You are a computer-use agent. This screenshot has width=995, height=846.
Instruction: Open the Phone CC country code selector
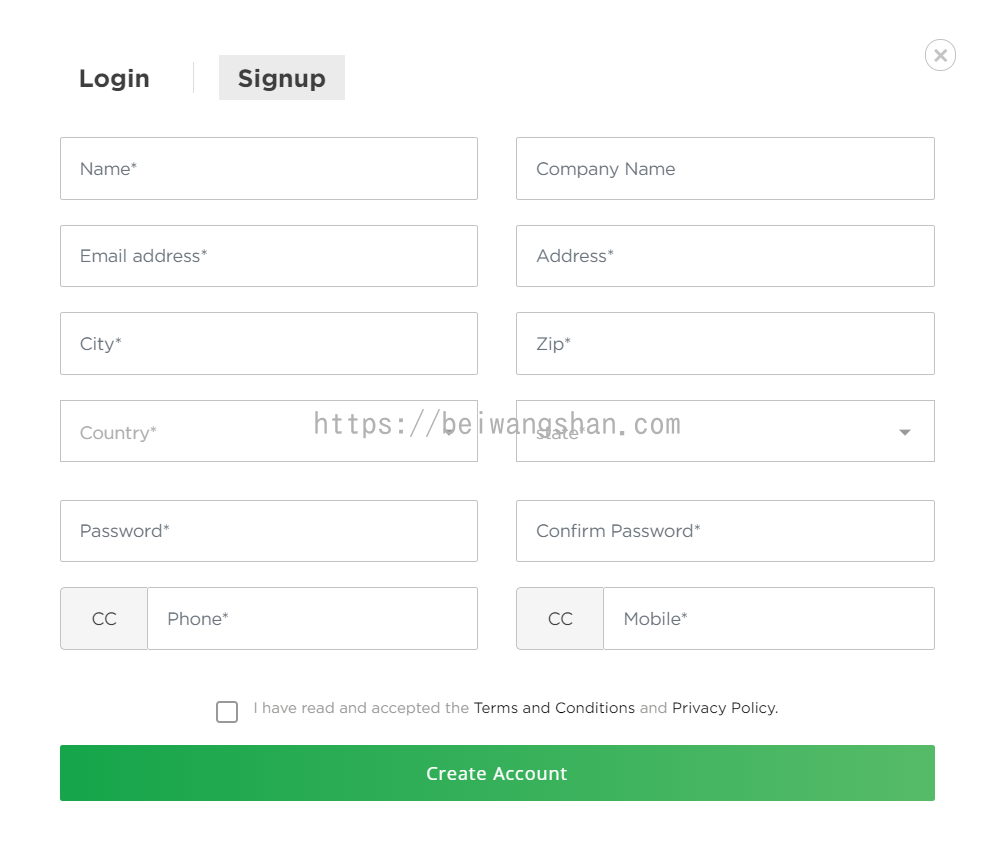(104, 618)
